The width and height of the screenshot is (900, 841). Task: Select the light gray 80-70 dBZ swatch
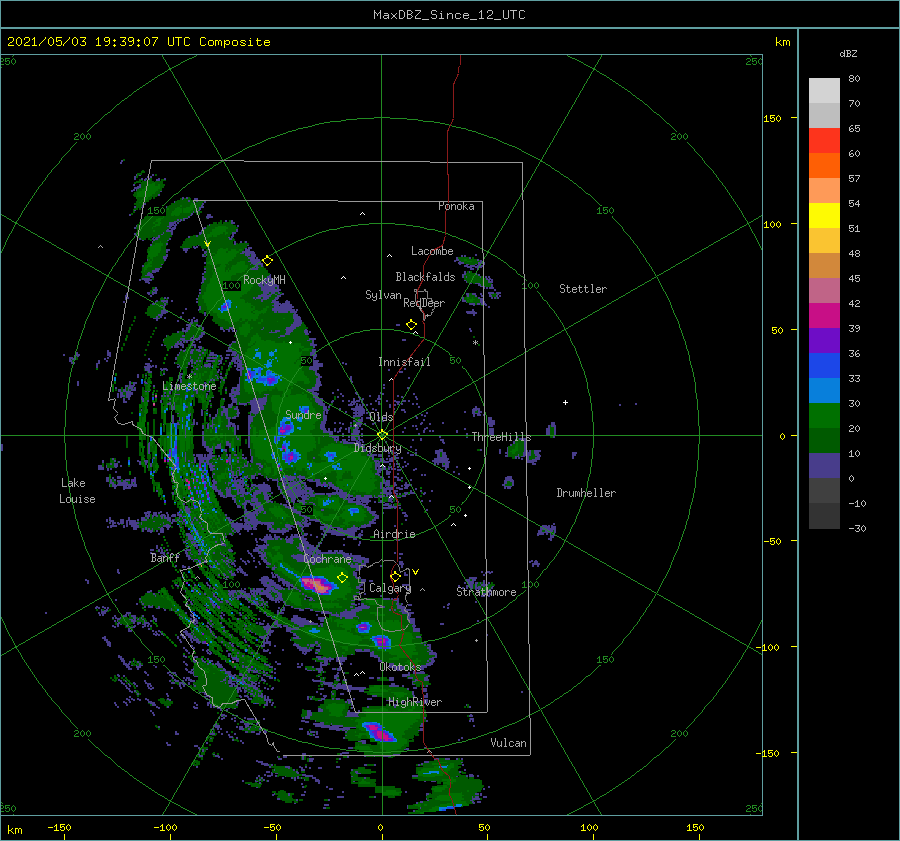(x=824, y=91)
